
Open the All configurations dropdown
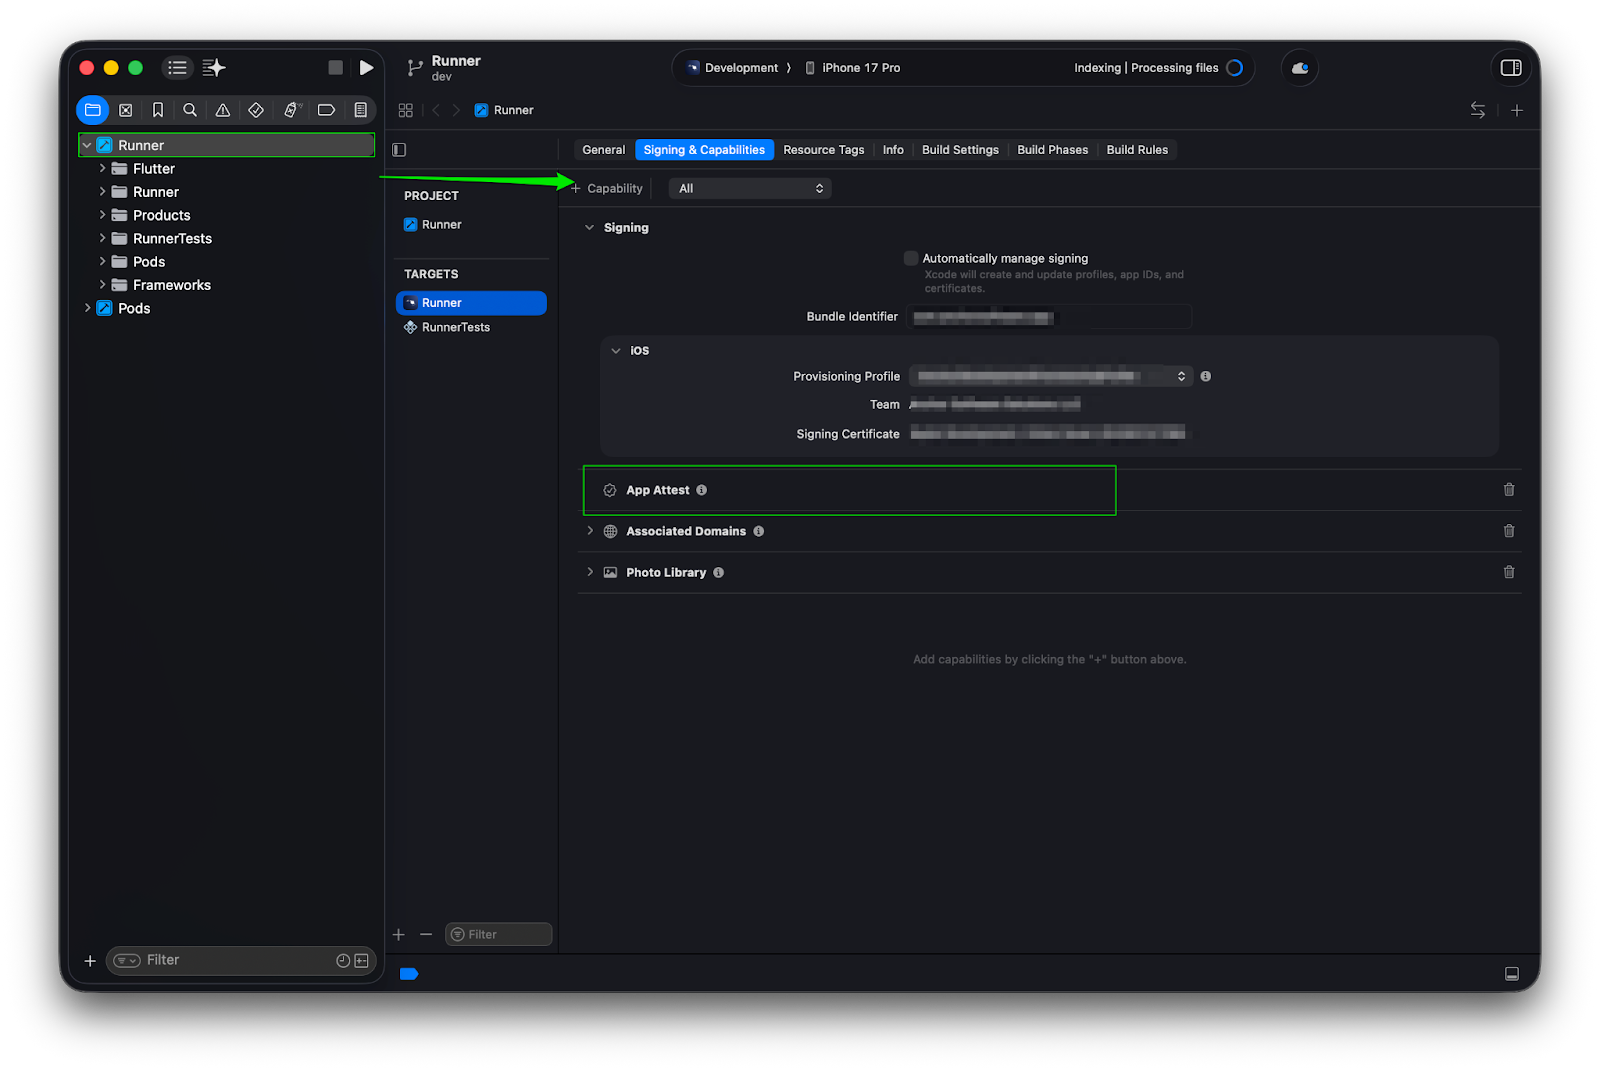pyautogui.click(x=750, y=188)
